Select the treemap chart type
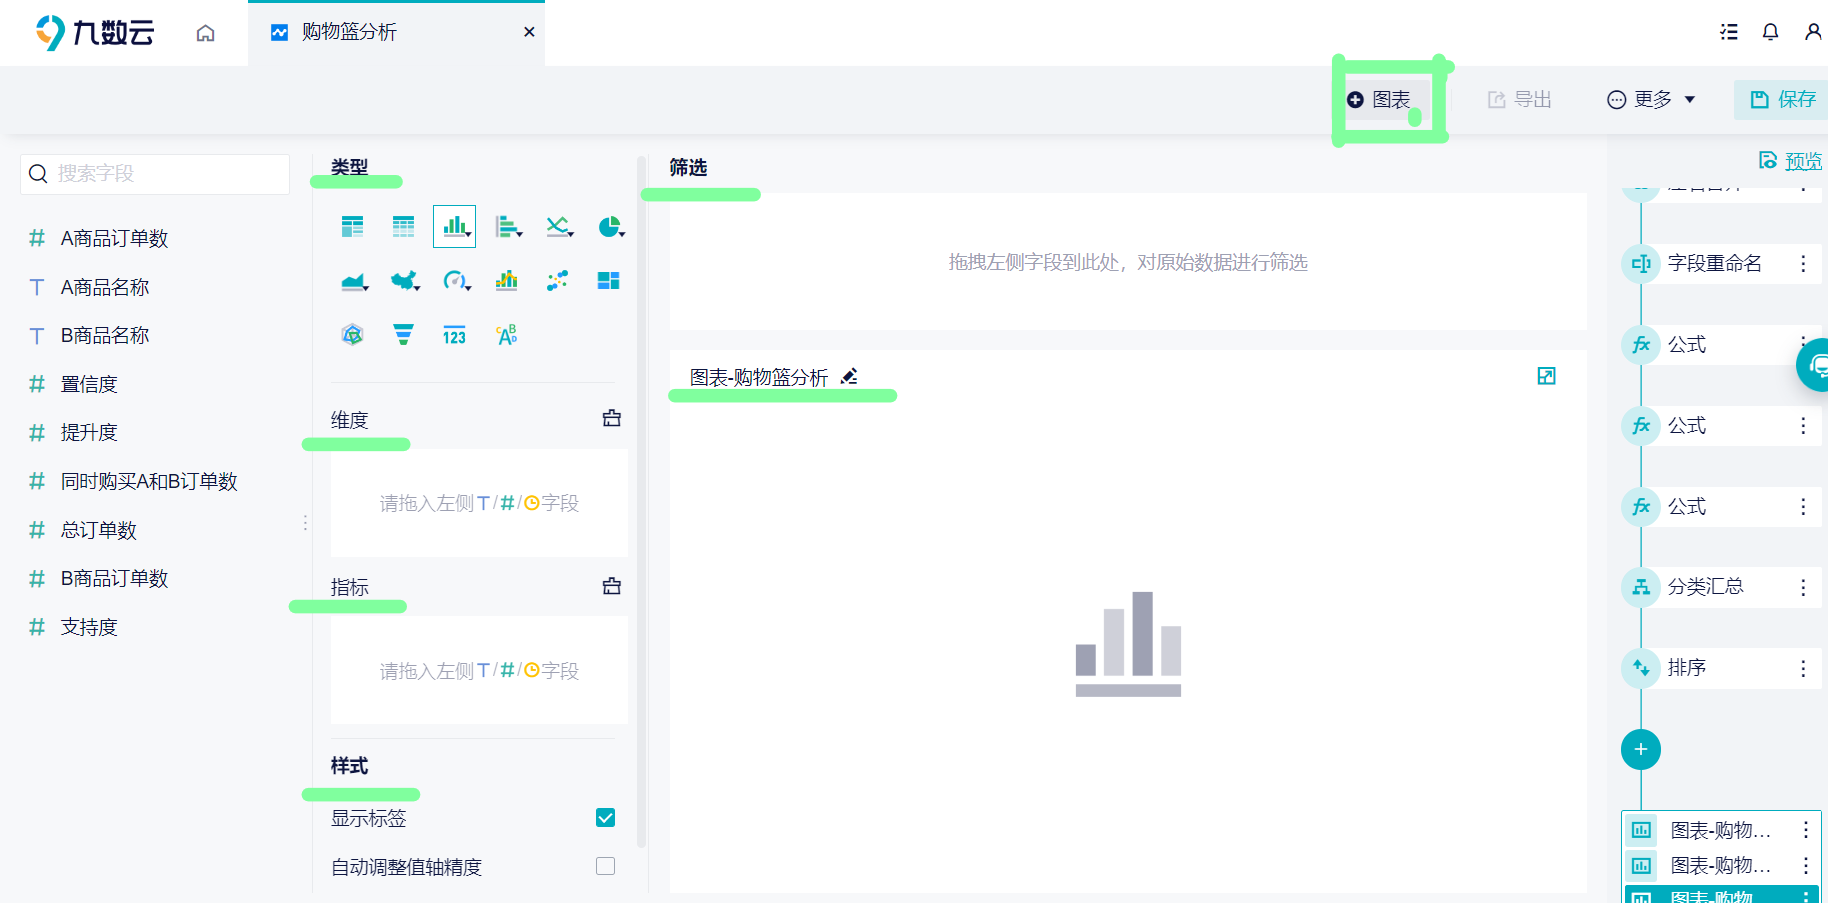Screen dimensions: 1828x903 [x=608, y=281]
